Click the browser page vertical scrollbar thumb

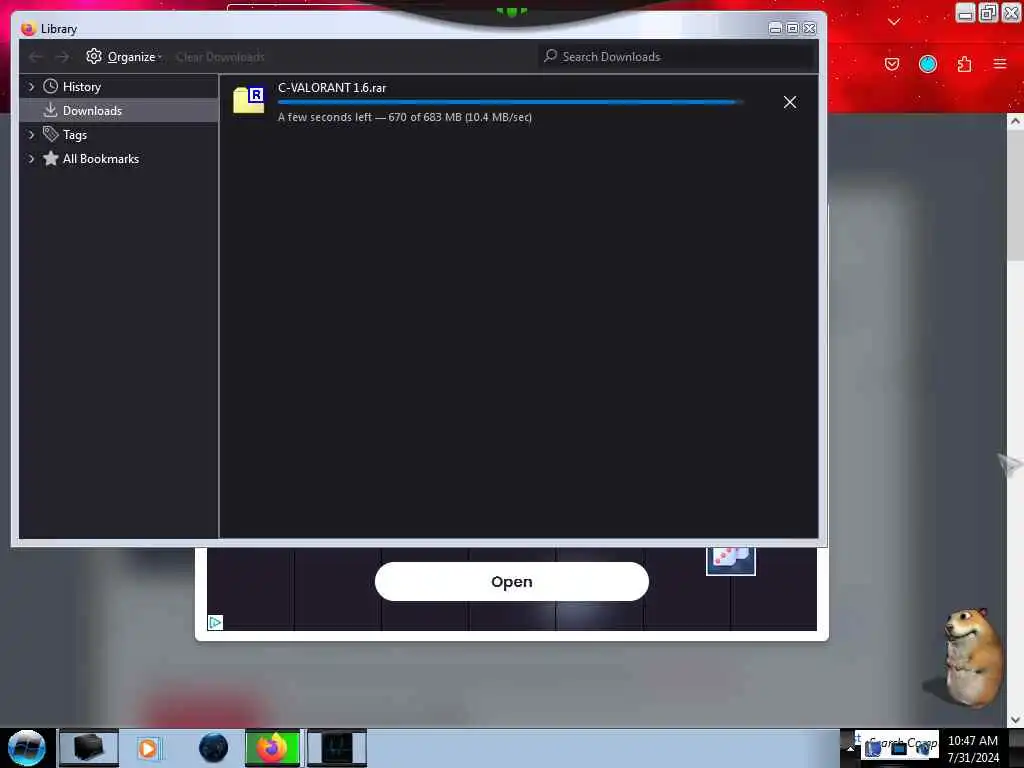[x=1016, y=195]
